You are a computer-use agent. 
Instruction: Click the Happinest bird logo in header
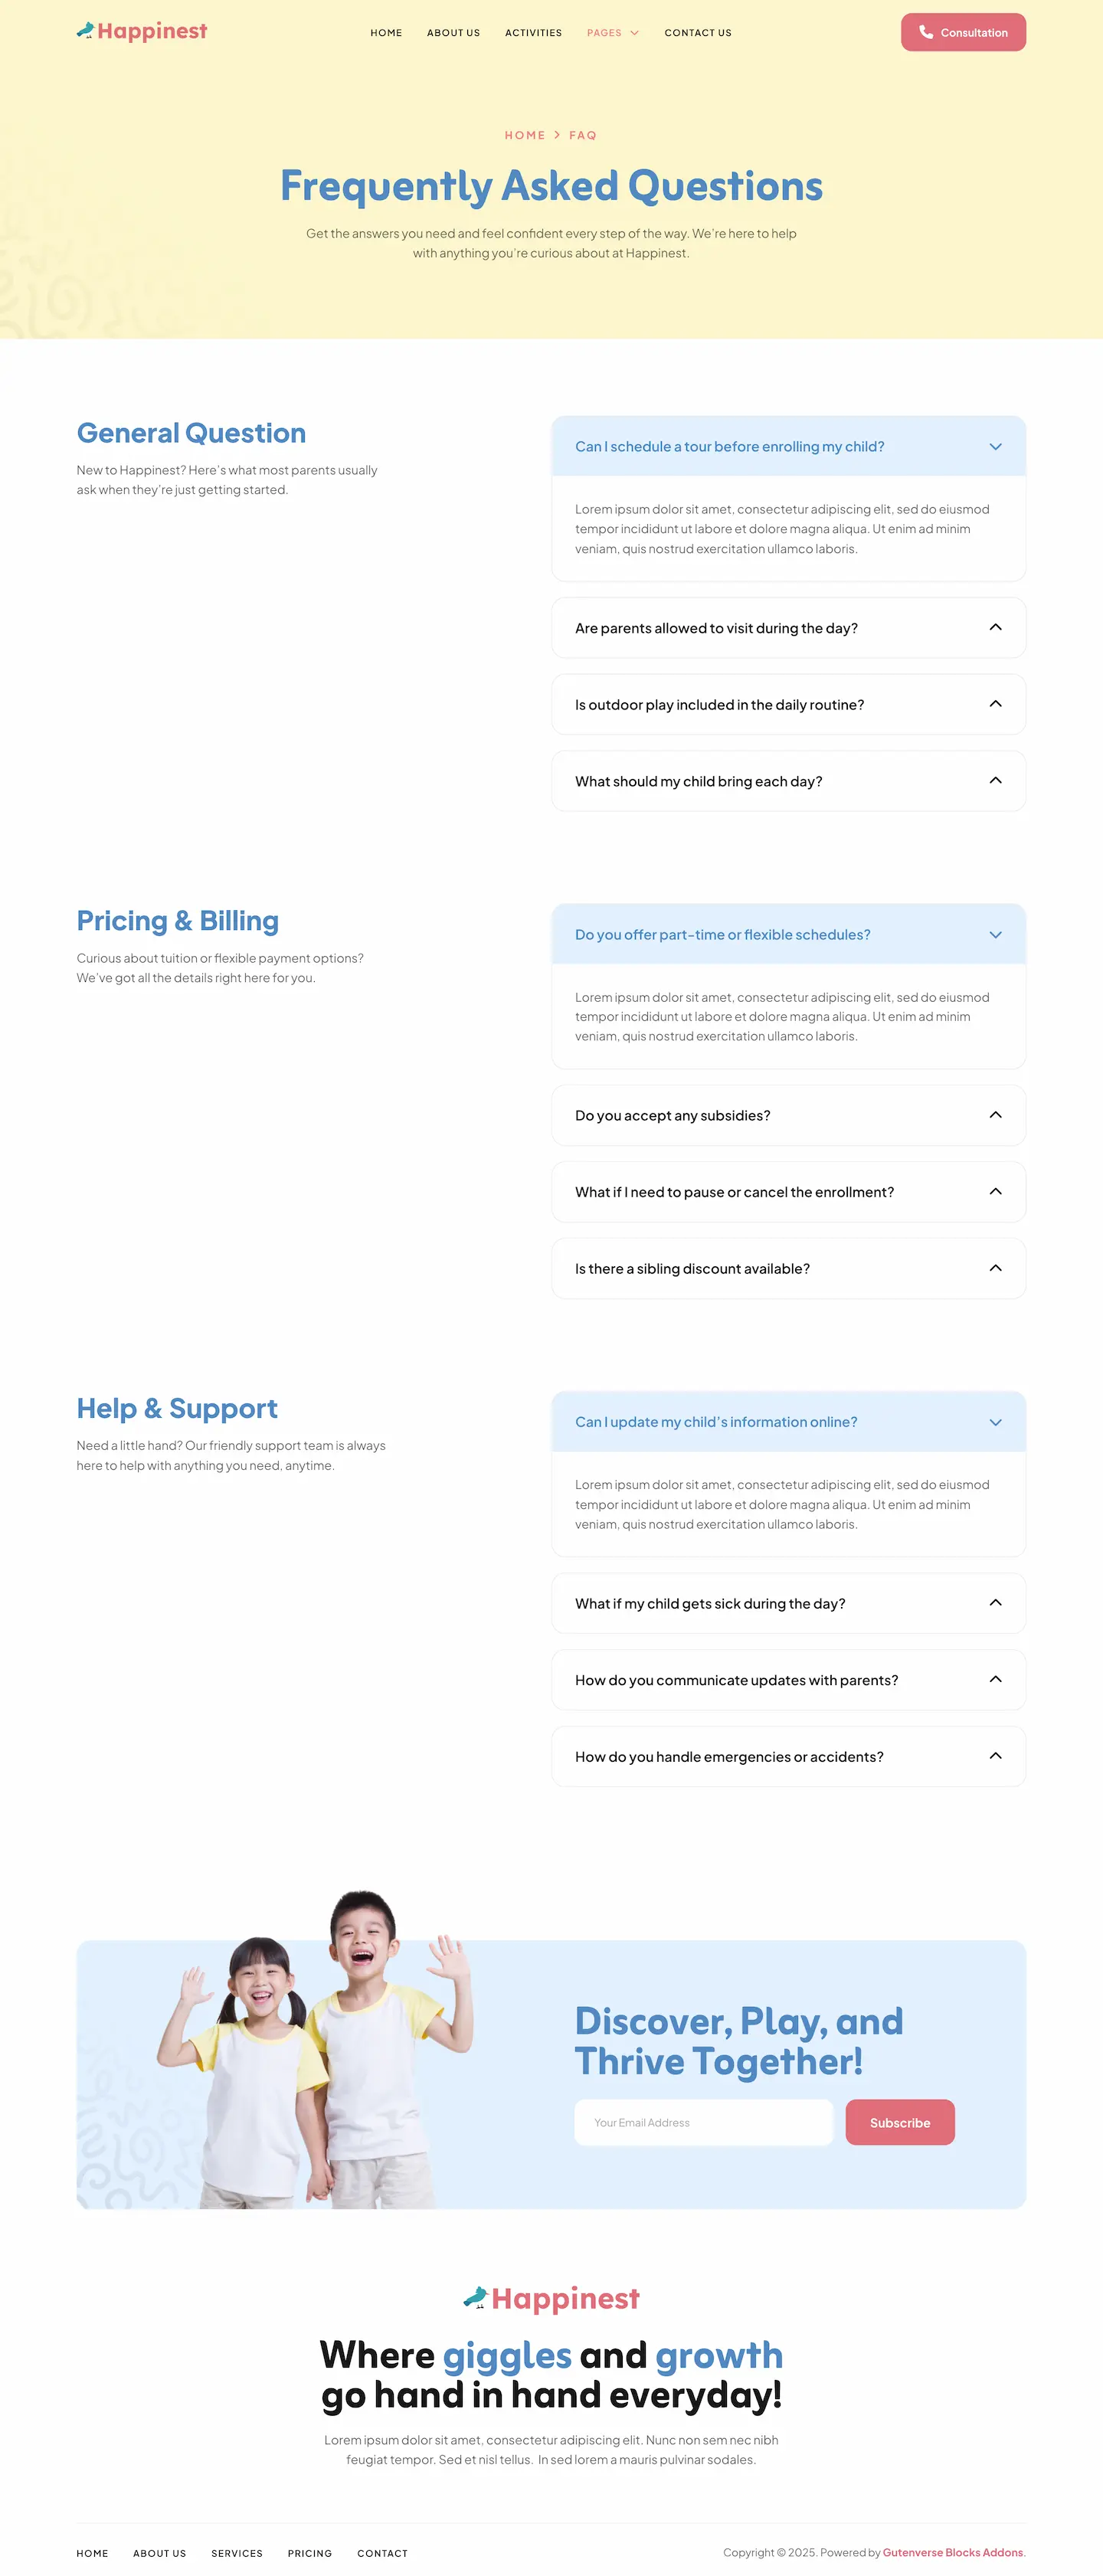(x=142, y=32)
